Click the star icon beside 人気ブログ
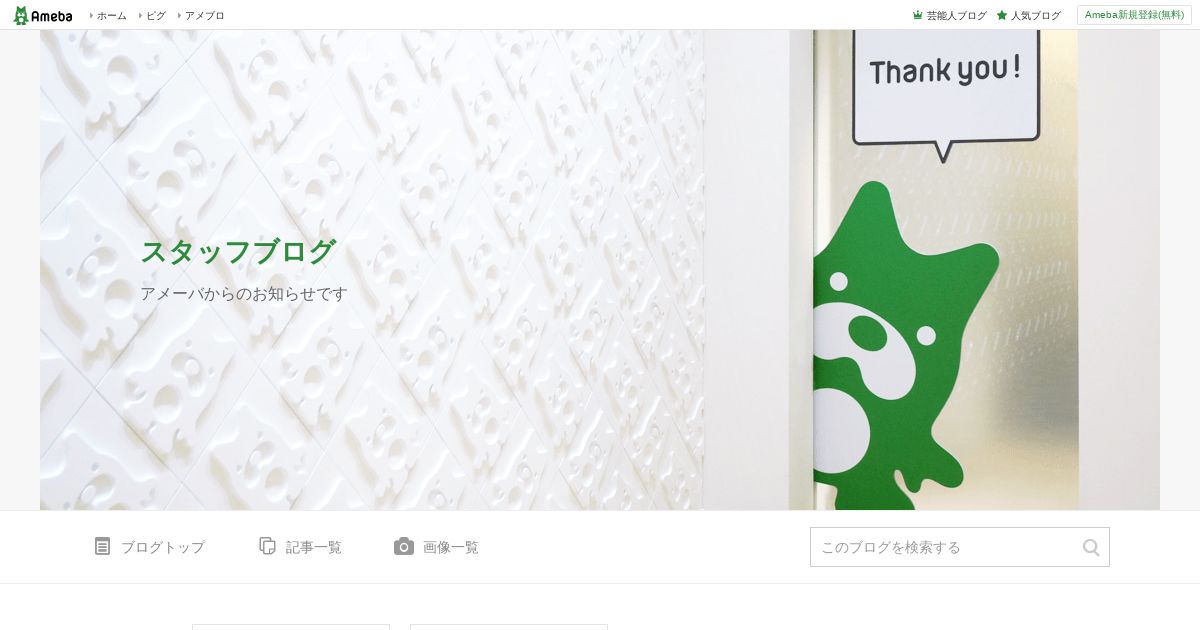 coord(1002,15)
